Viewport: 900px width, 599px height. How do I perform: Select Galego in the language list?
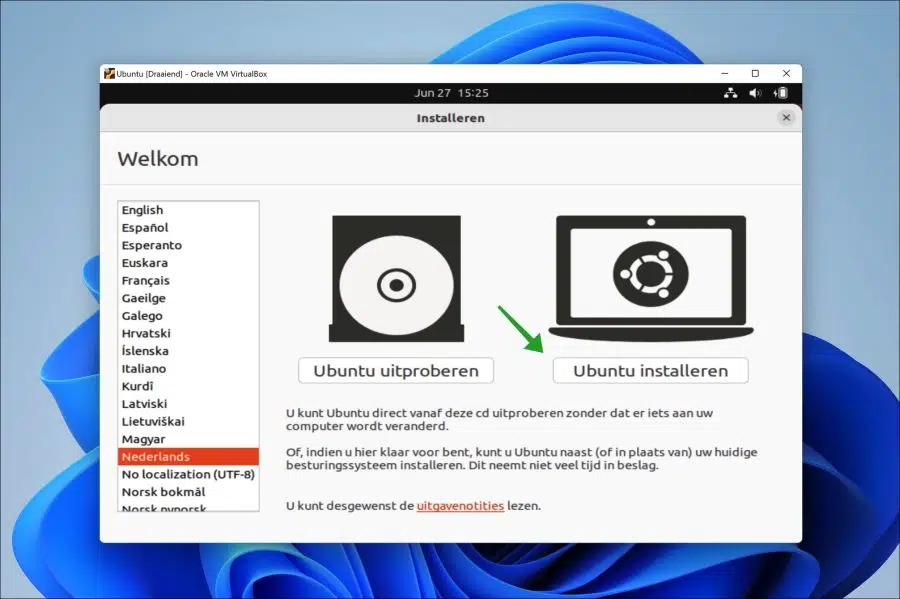pos(188,316)
